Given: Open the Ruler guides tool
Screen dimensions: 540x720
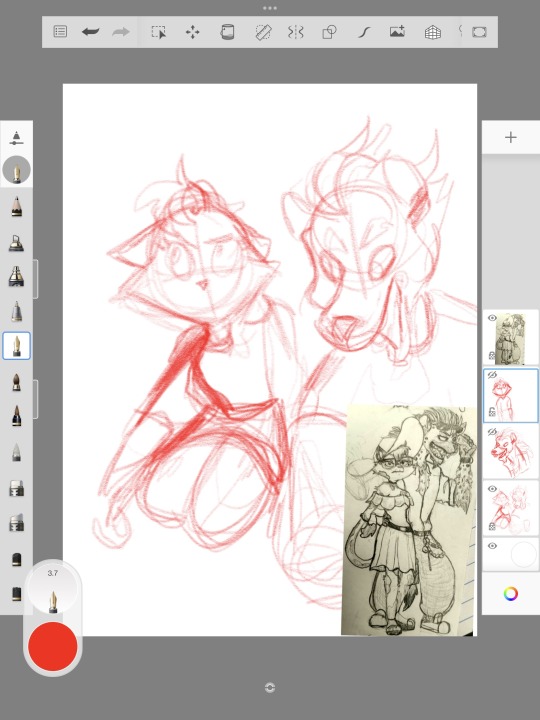Looking at the screenshot, I should [x=263, y=32].
